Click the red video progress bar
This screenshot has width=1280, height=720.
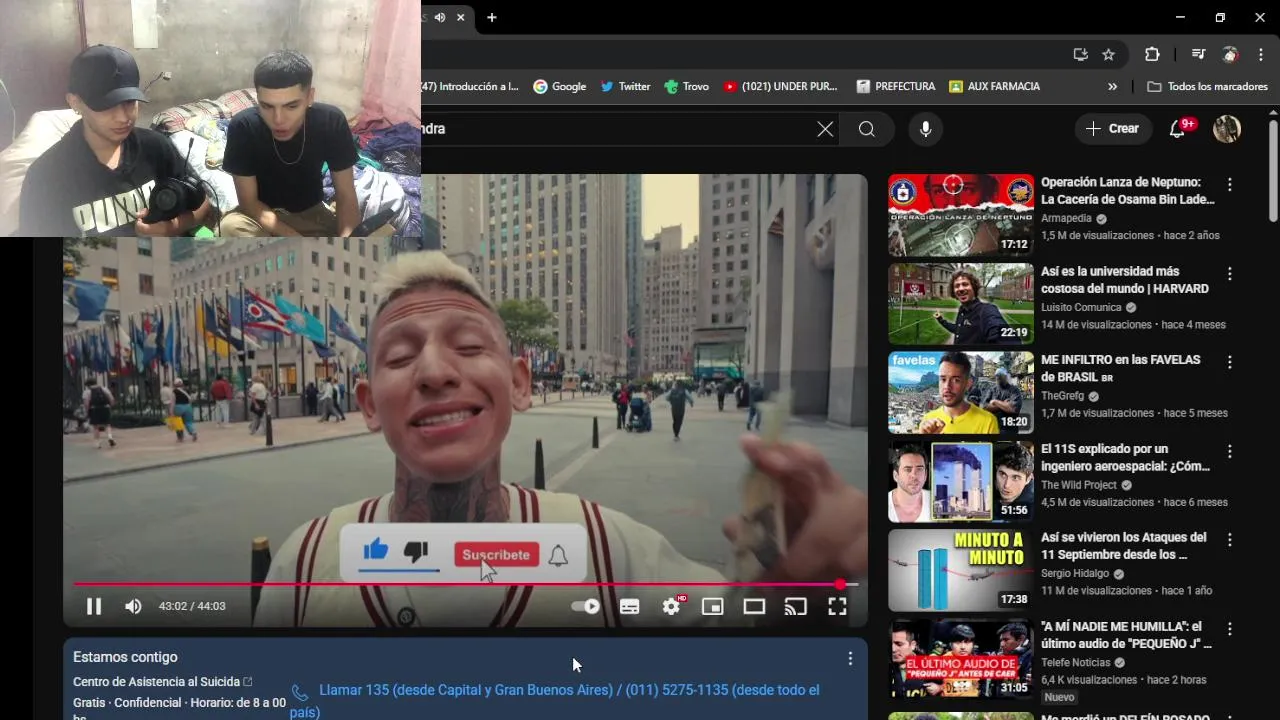click(x=465, y=584)
